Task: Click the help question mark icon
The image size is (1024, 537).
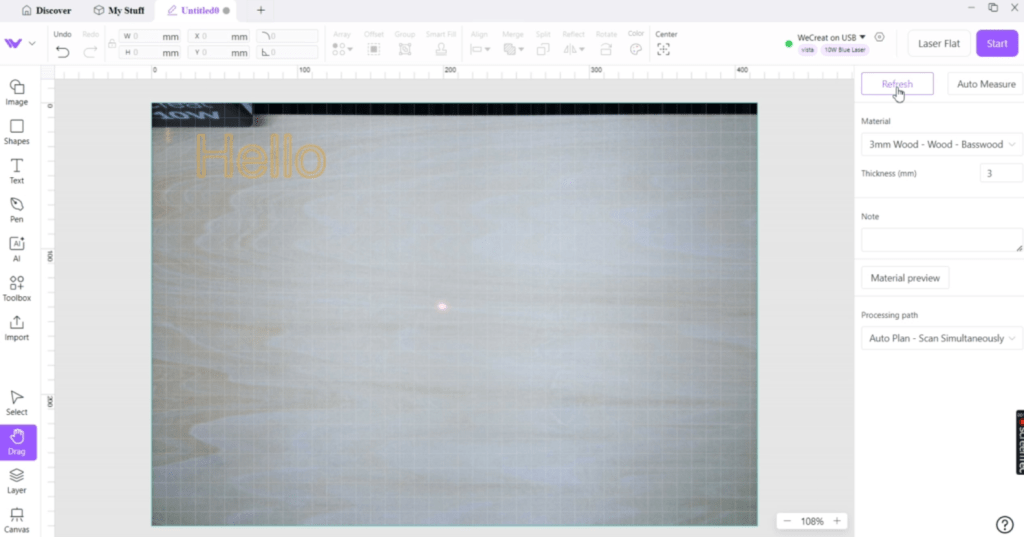Action: pyautogui.click(x=1005, y=525)
